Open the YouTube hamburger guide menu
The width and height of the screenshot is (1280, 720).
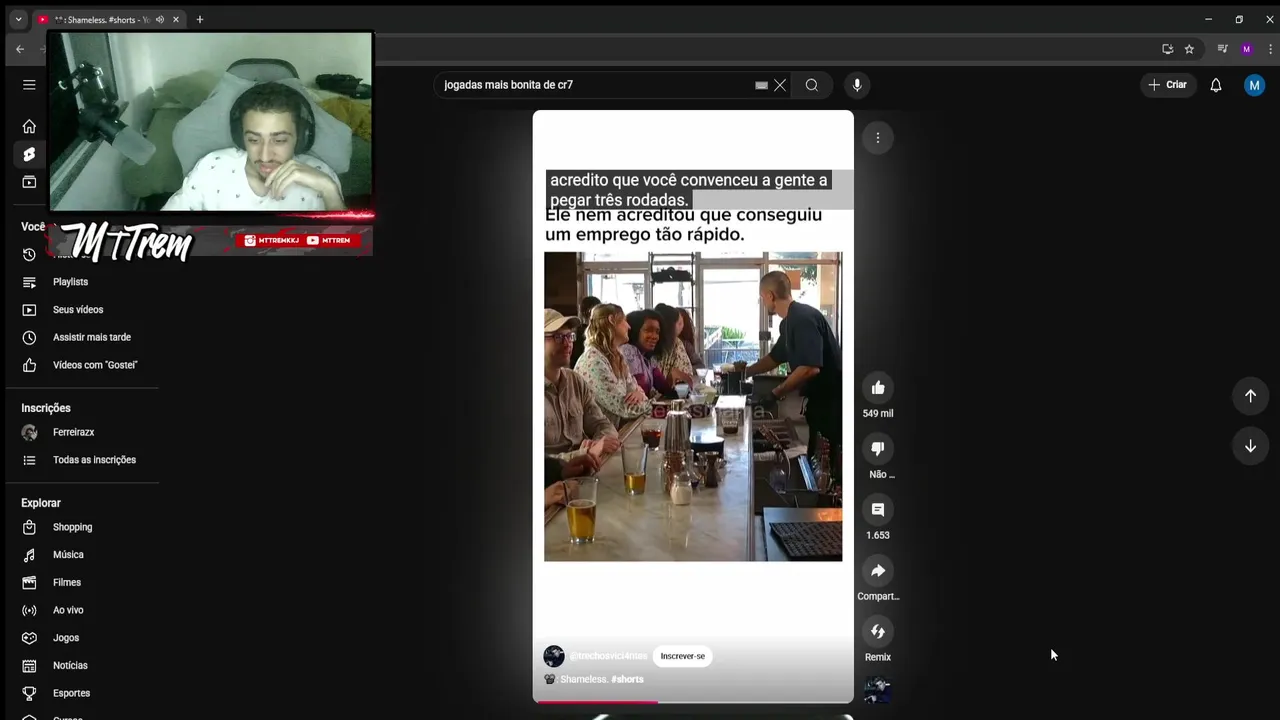(x=29, y=85)
